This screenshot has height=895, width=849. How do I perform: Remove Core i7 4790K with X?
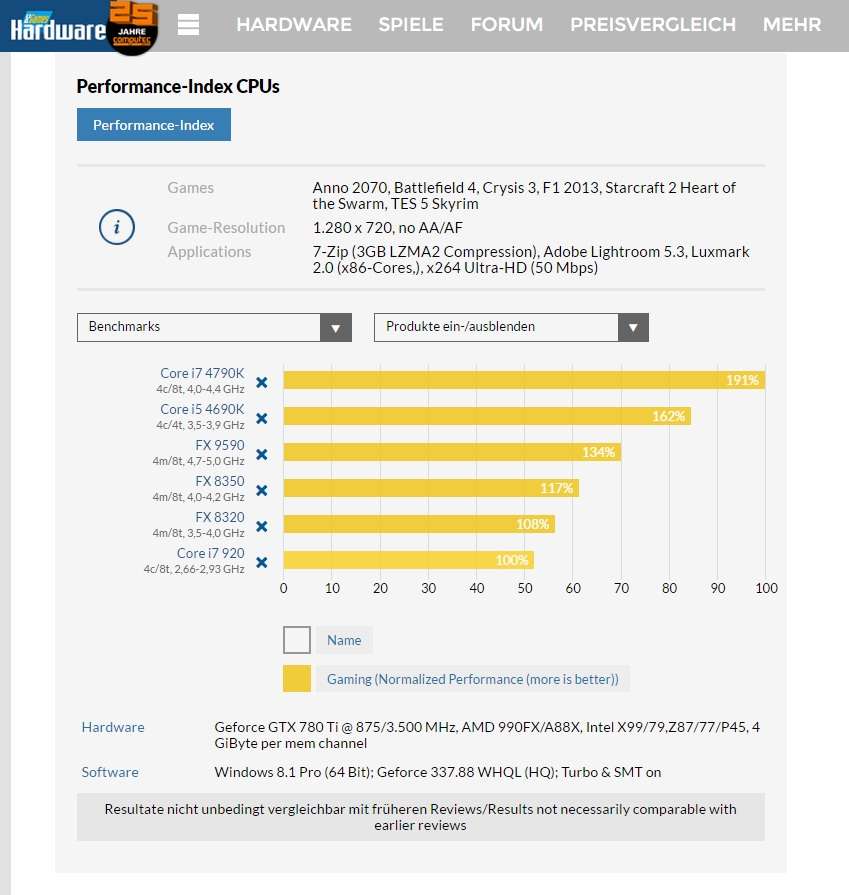(x=261, y=382)
